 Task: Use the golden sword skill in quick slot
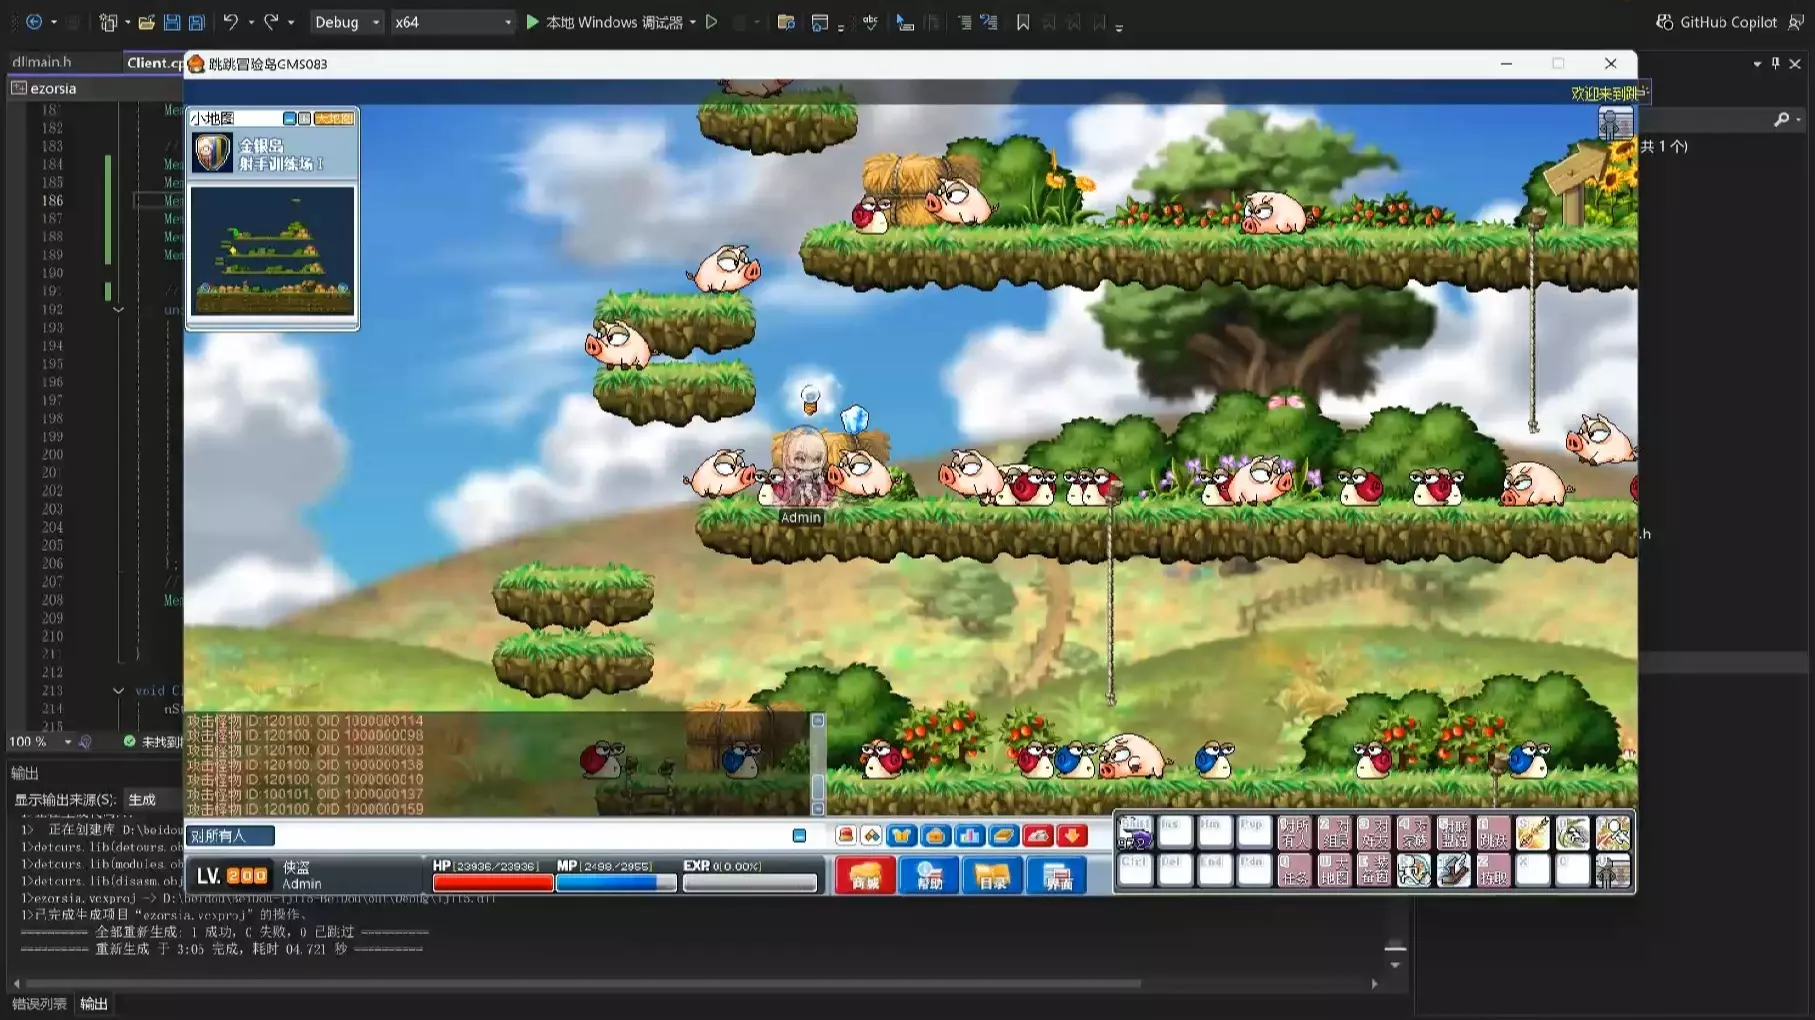[x=1532, y=832]
